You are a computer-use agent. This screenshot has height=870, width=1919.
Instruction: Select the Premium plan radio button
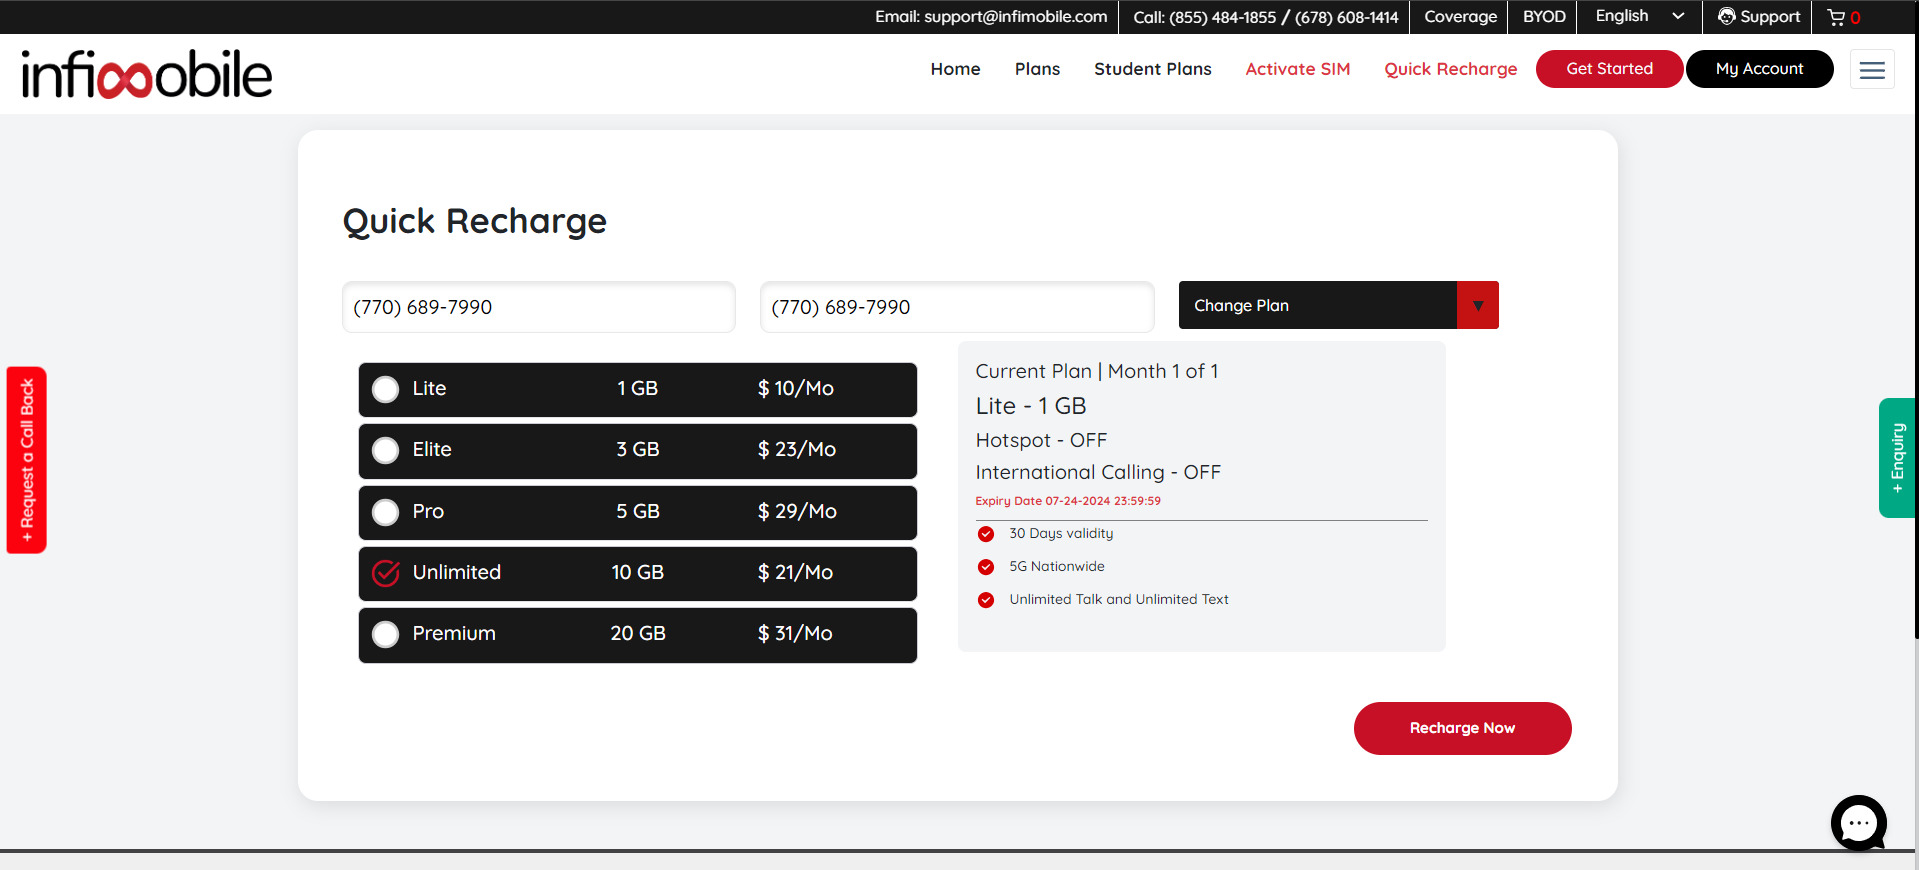pos(386,634)
